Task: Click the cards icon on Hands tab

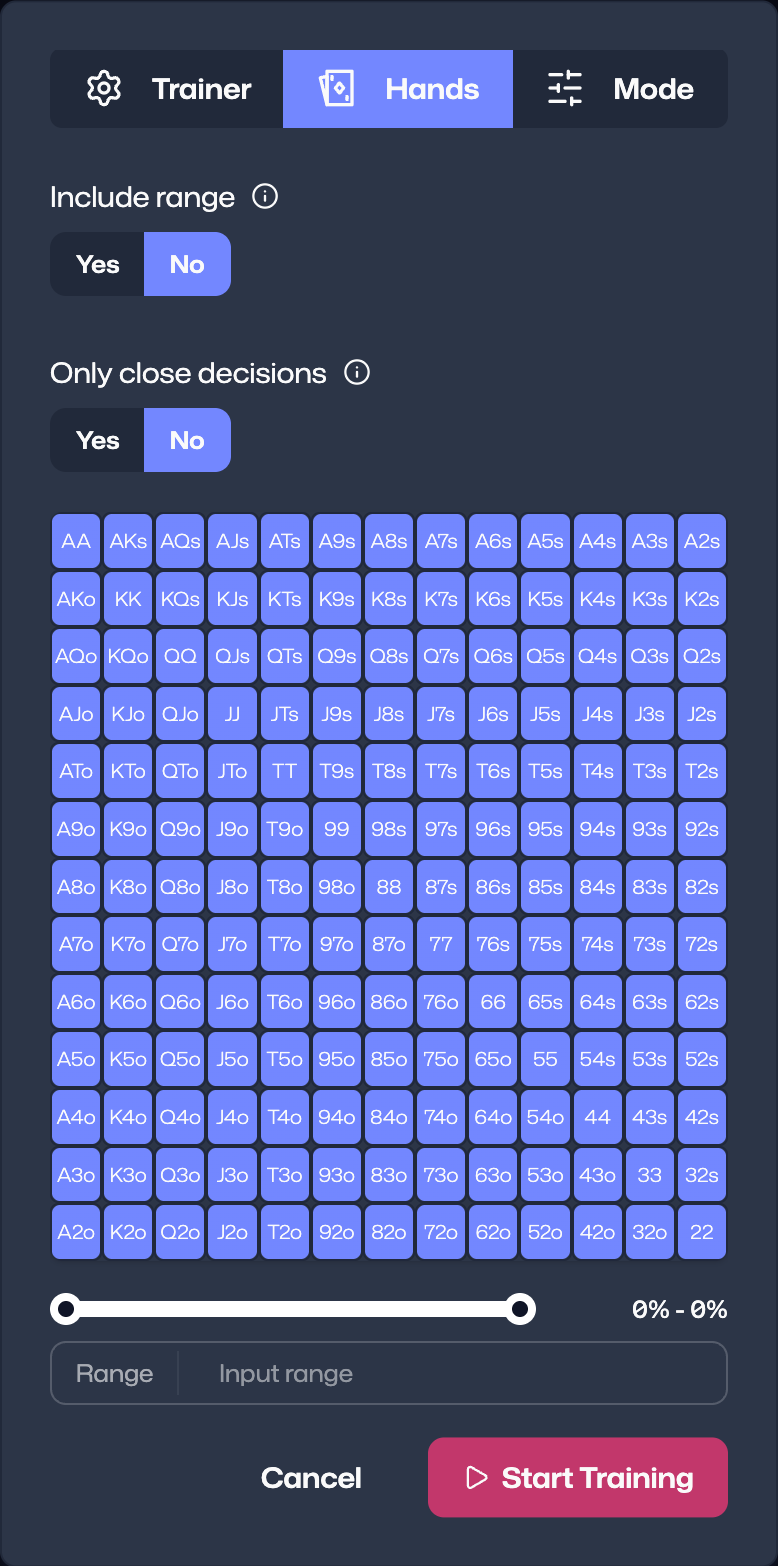Action: click(x=336, y=89)
